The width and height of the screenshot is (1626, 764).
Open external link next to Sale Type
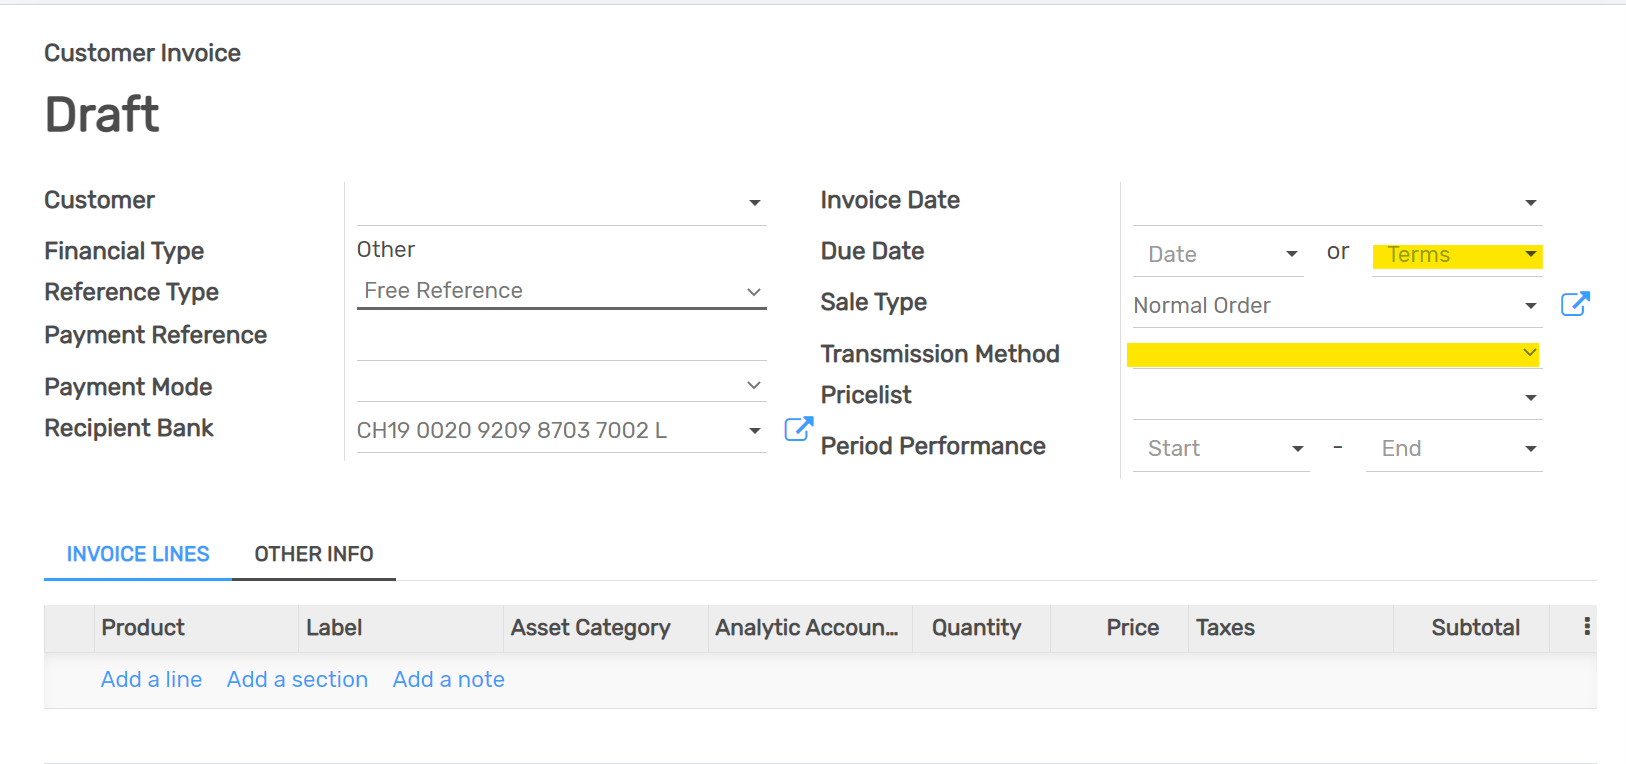tap(1575, 304)
